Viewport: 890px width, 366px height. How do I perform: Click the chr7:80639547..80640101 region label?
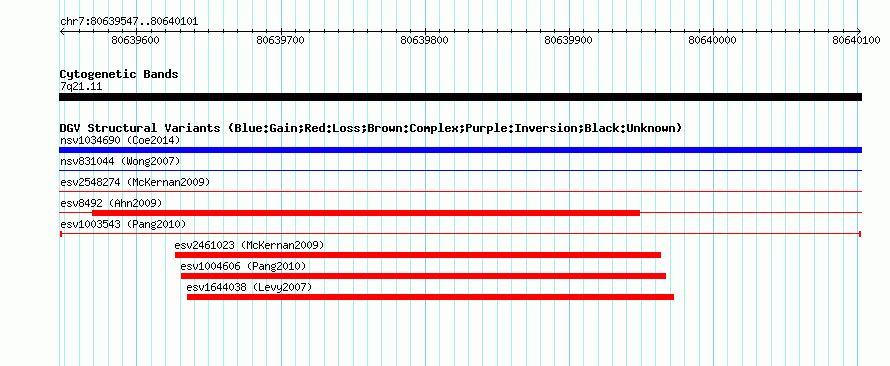(129, 22)
